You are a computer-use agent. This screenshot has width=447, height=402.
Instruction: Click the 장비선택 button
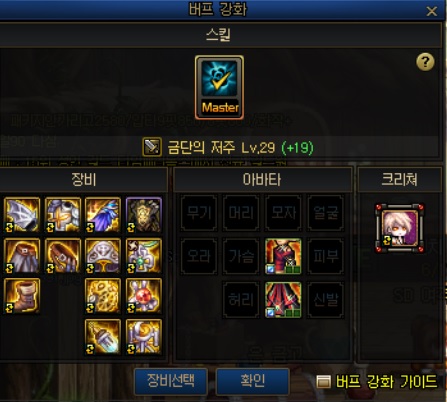(171, 381)
